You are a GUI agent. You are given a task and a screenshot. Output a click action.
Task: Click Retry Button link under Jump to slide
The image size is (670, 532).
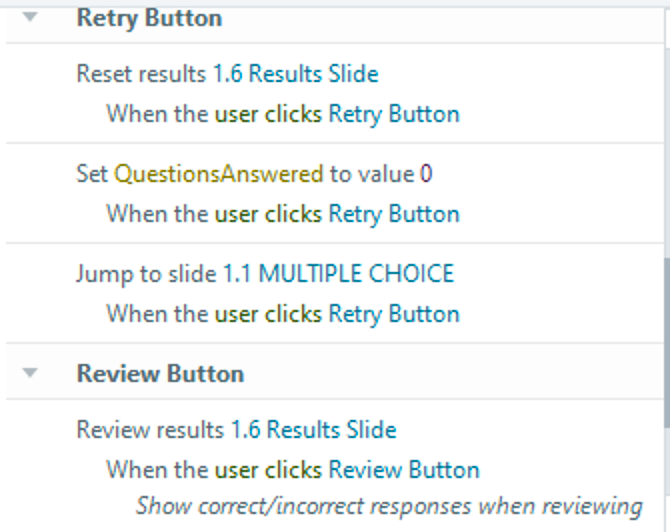click(x=394, y=314)
